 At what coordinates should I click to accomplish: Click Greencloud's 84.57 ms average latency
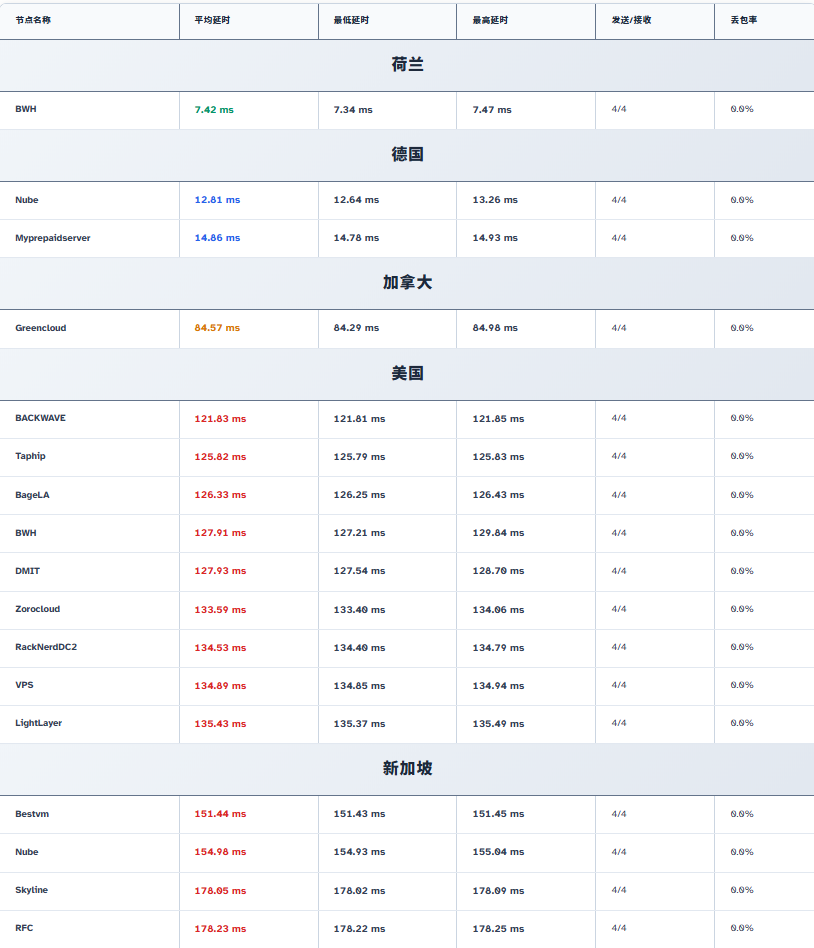click(217, 328)
